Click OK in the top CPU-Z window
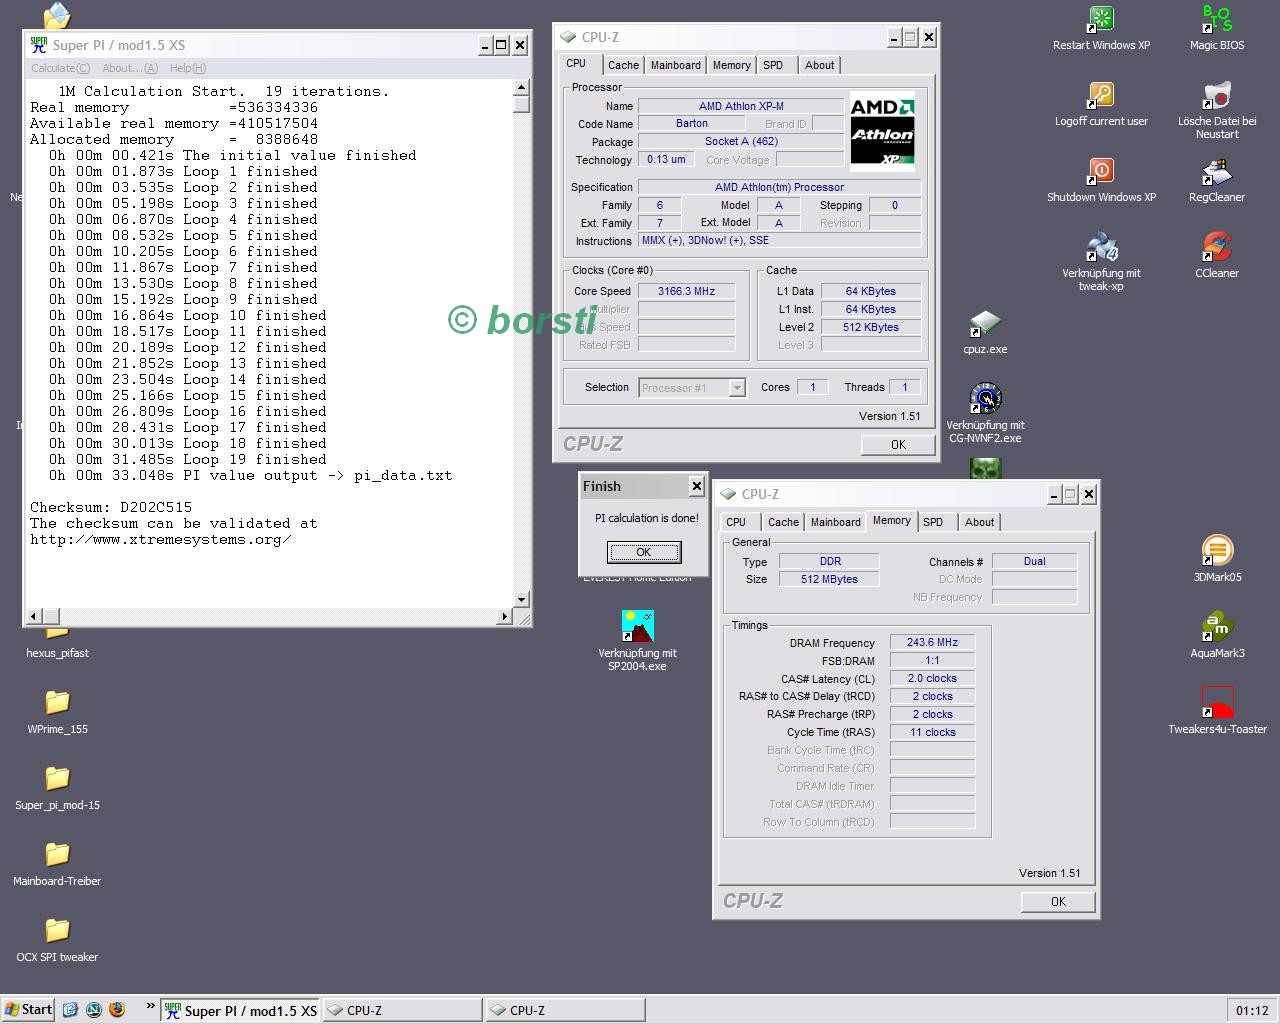The height and width of the screenshot is (1024, 1280). coord(898,445)
